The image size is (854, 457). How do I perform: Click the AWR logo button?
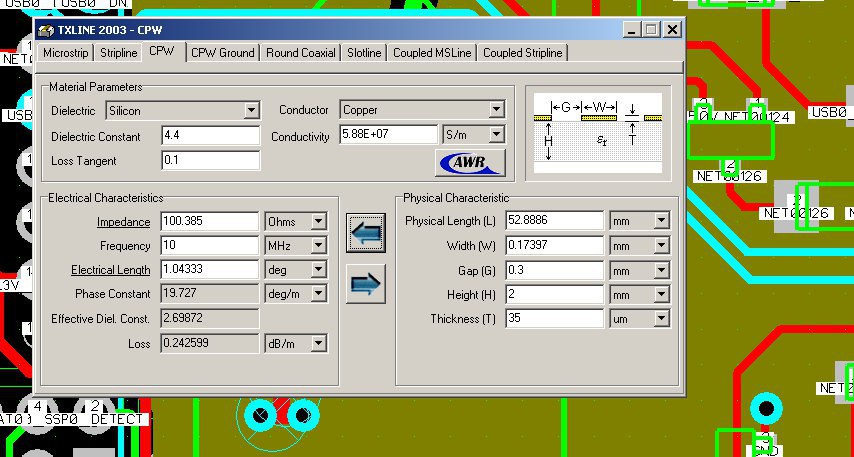(x=470, y=163)
